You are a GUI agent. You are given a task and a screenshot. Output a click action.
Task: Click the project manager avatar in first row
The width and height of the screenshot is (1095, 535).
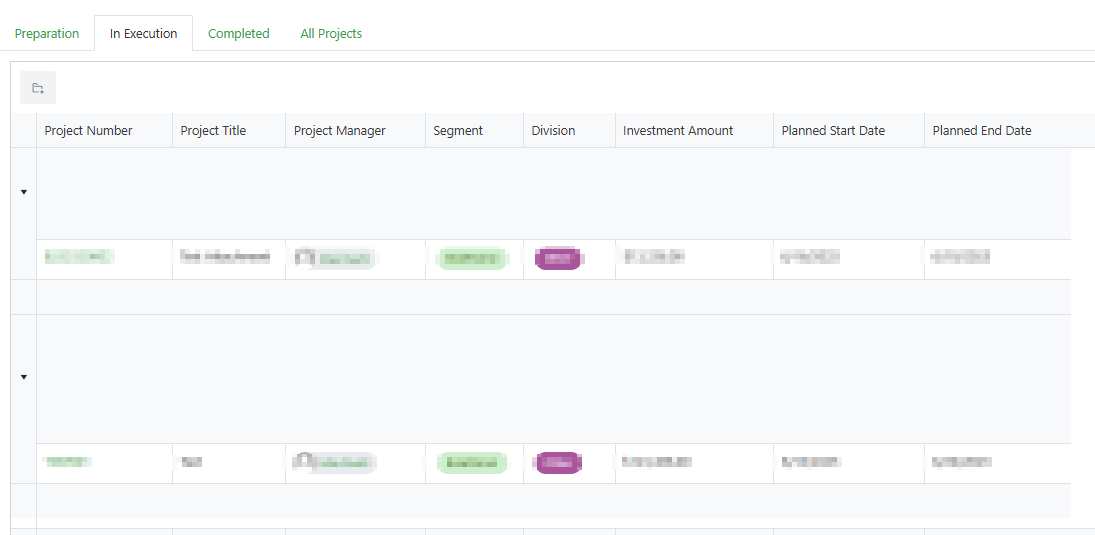click(x=304, y=258)
